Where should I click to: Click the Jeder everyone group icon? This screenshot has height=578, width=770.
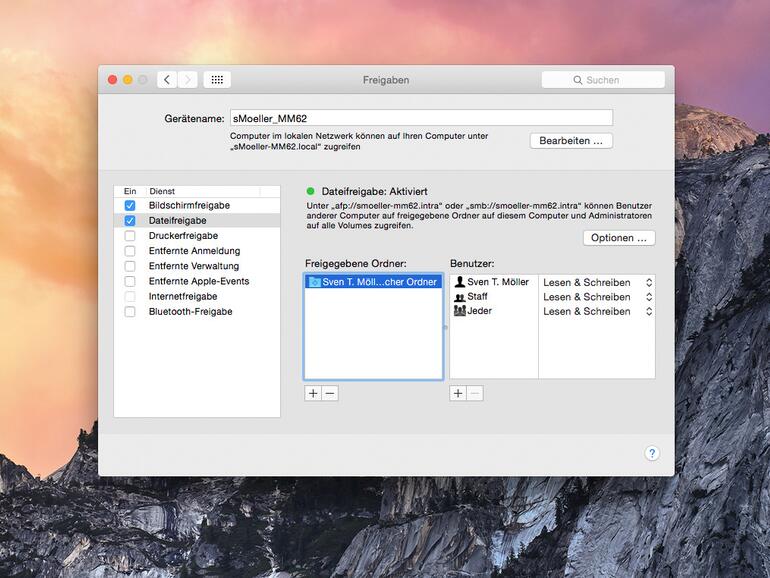(x=460, y=311)
